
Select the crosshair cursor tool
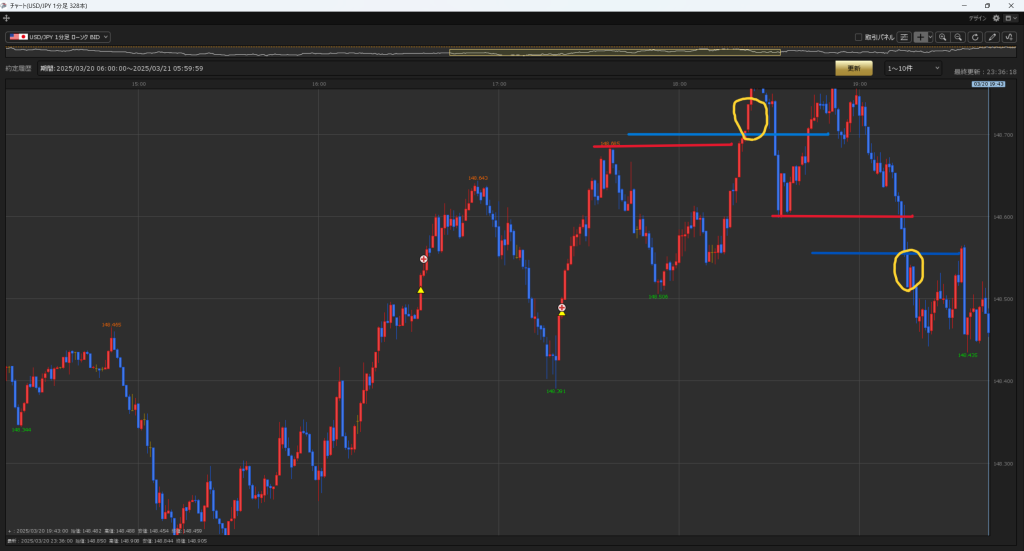click(920, 37)
